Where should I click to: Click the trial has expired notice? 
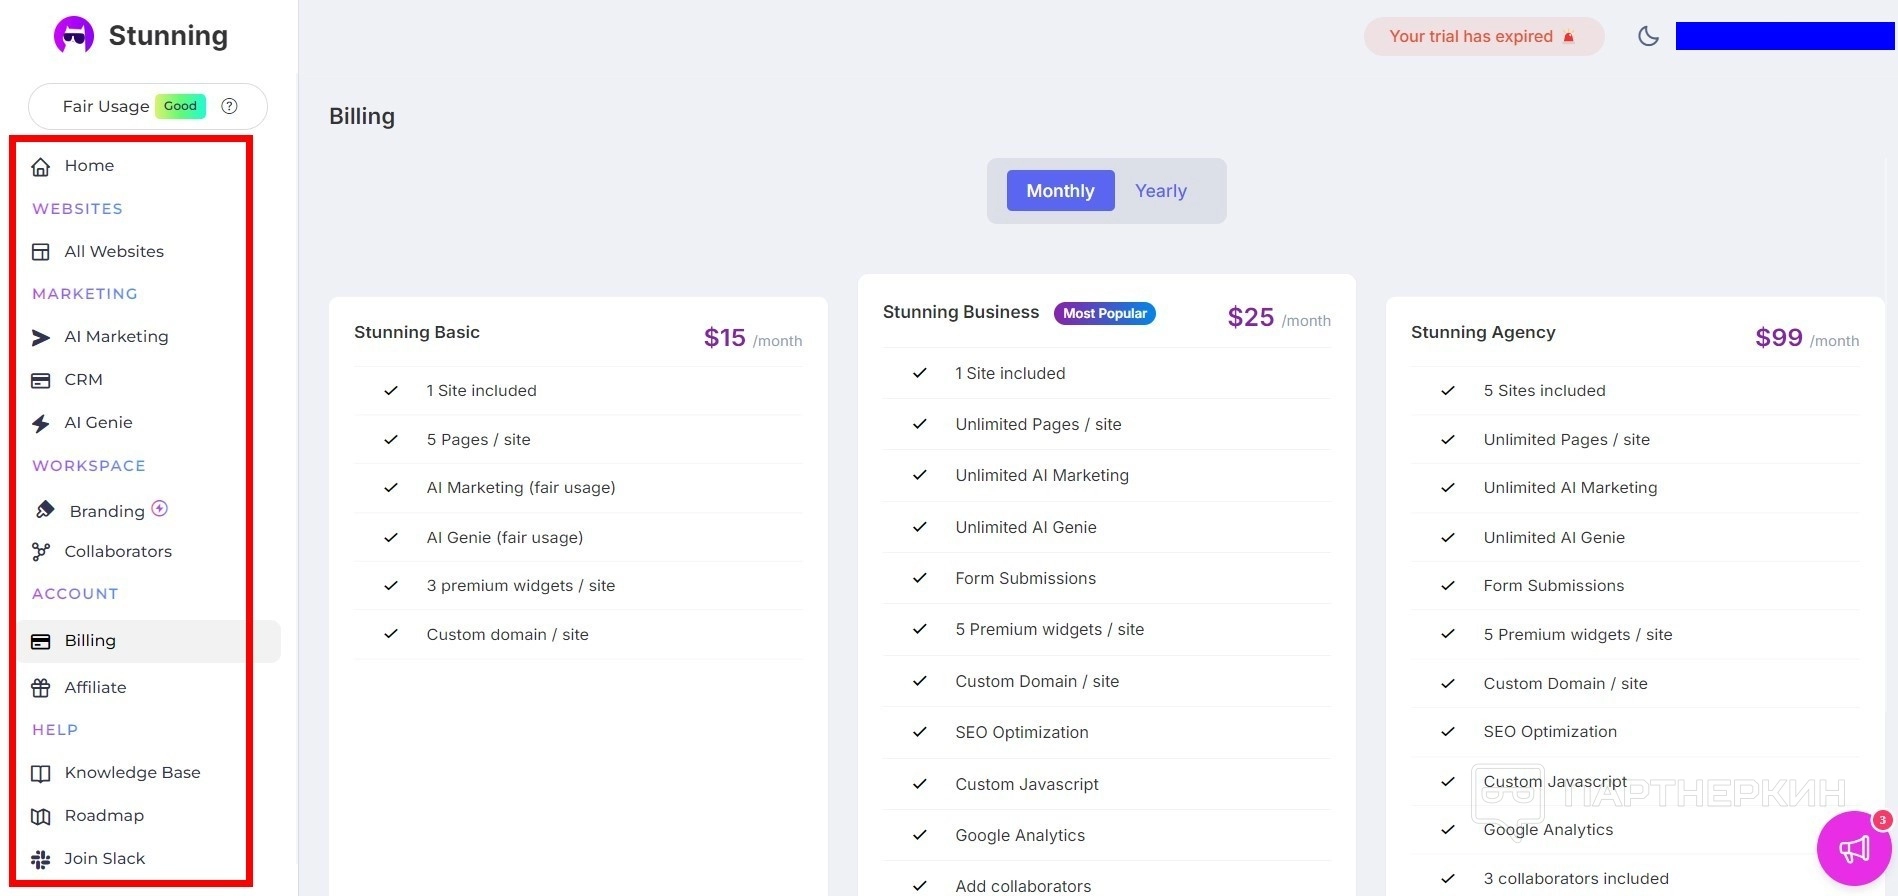click(1482, 37)
